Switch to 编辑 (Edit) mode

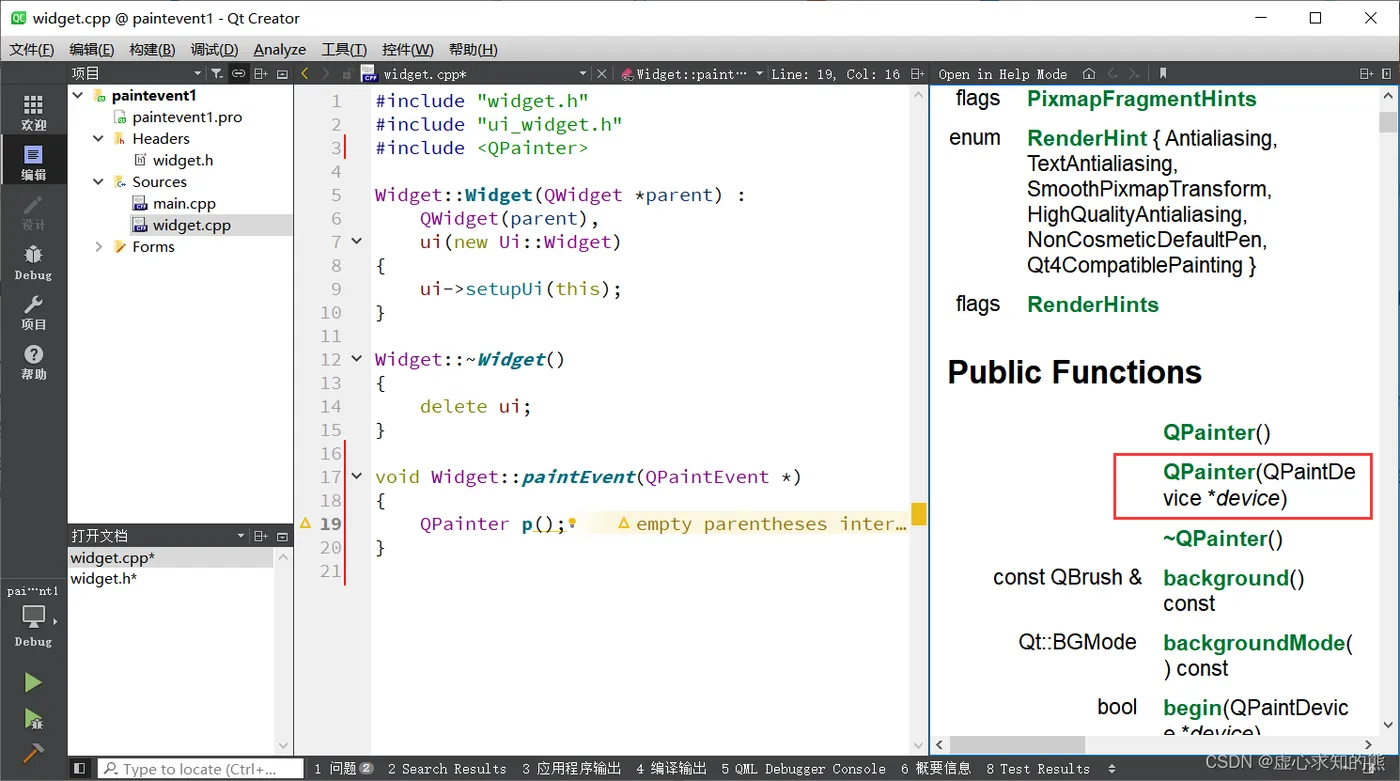(33, 162)
